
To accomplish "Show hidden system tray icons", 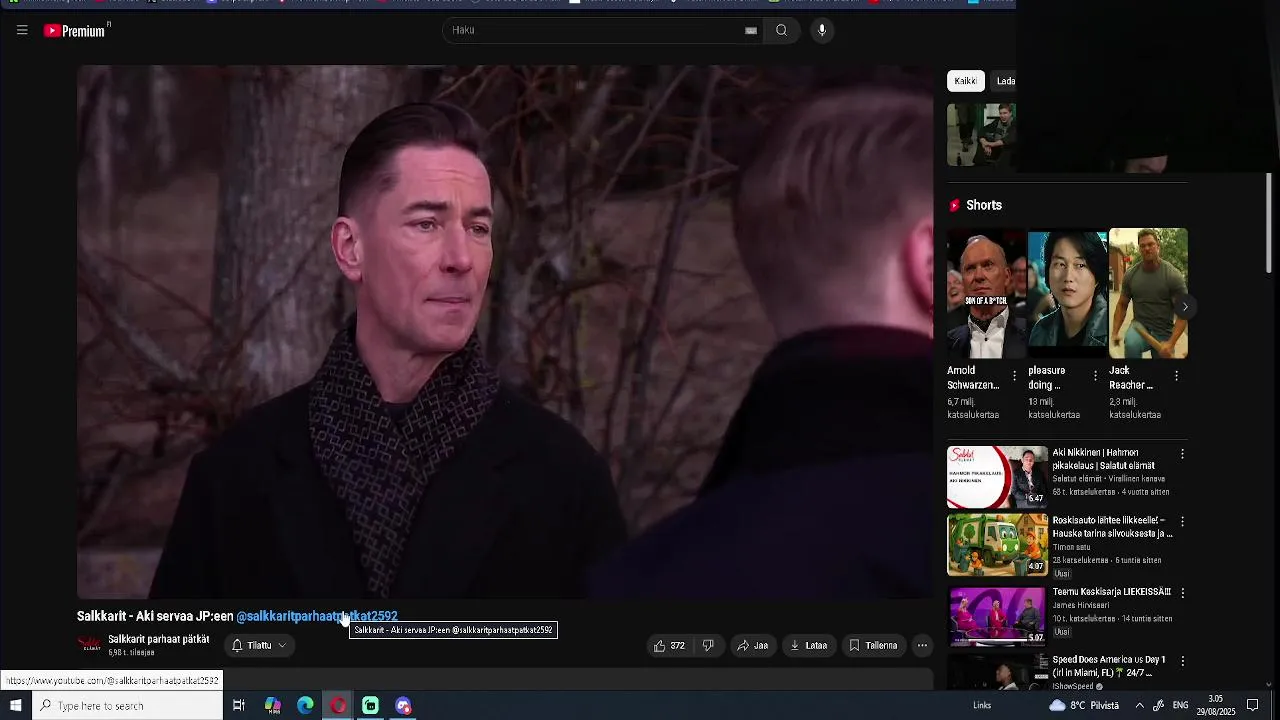I will (1139, 706).
